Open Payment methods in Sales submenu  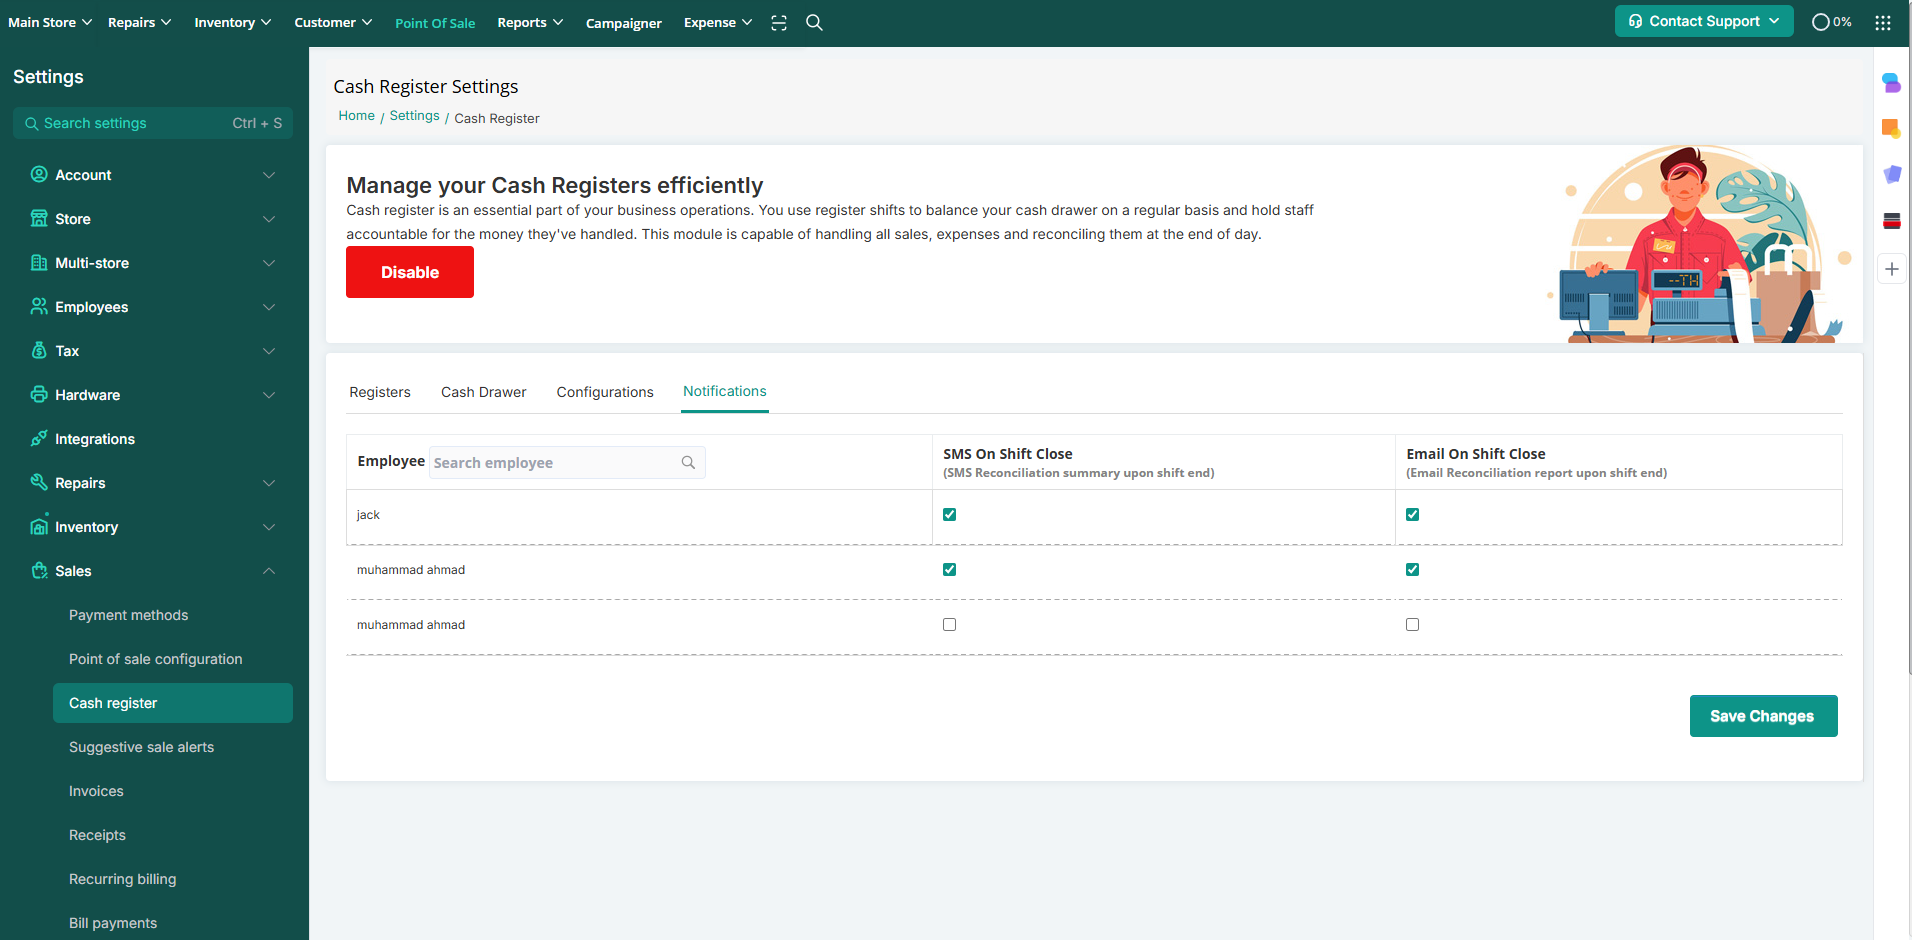(128, 615)
